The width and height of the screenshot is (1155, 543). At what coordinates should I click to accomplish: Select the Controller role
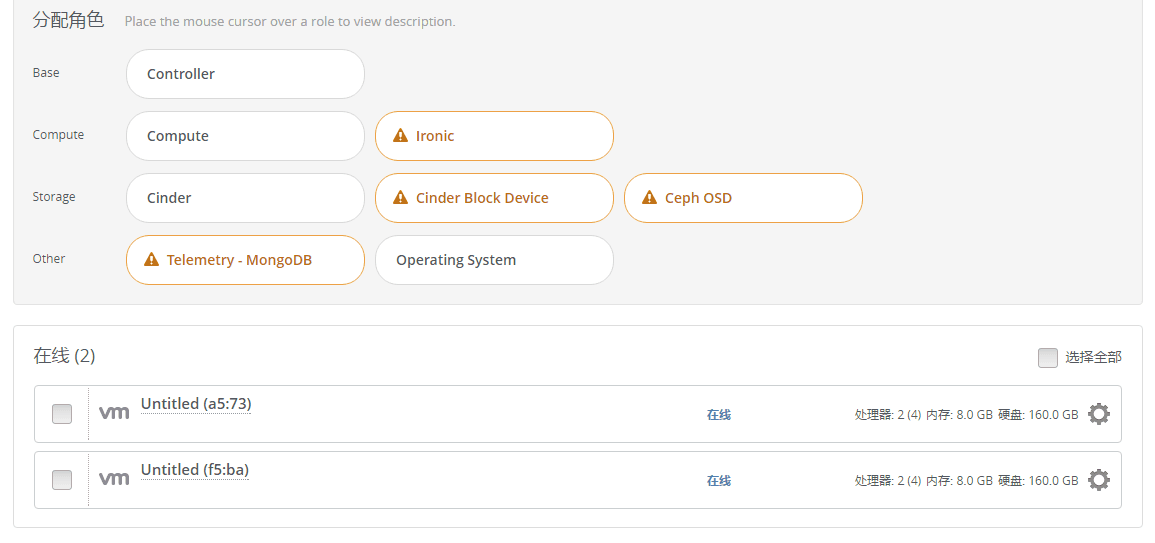coord(245,74)
